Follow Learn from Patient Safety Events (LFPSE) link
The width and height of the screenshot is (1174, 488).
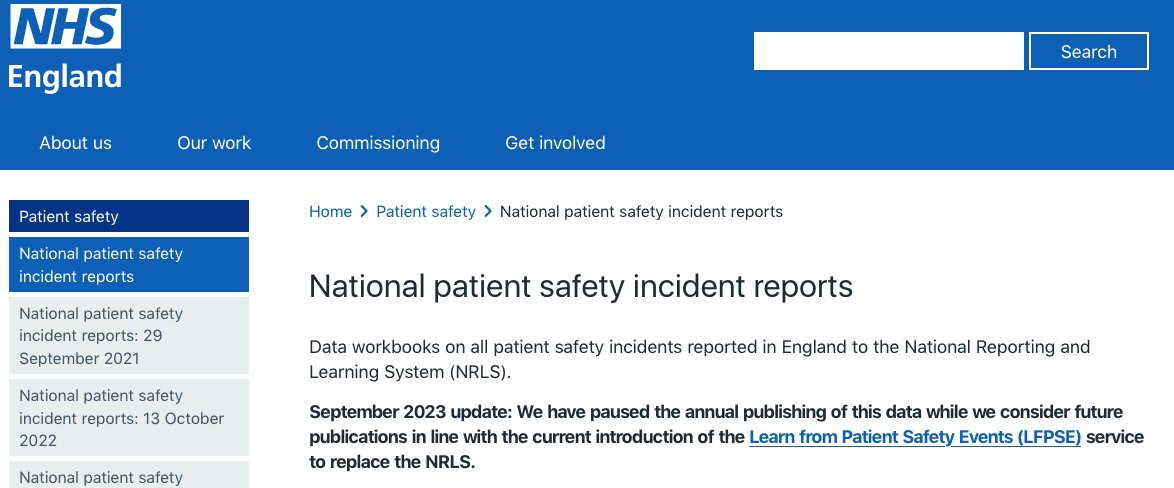[915, 437]
